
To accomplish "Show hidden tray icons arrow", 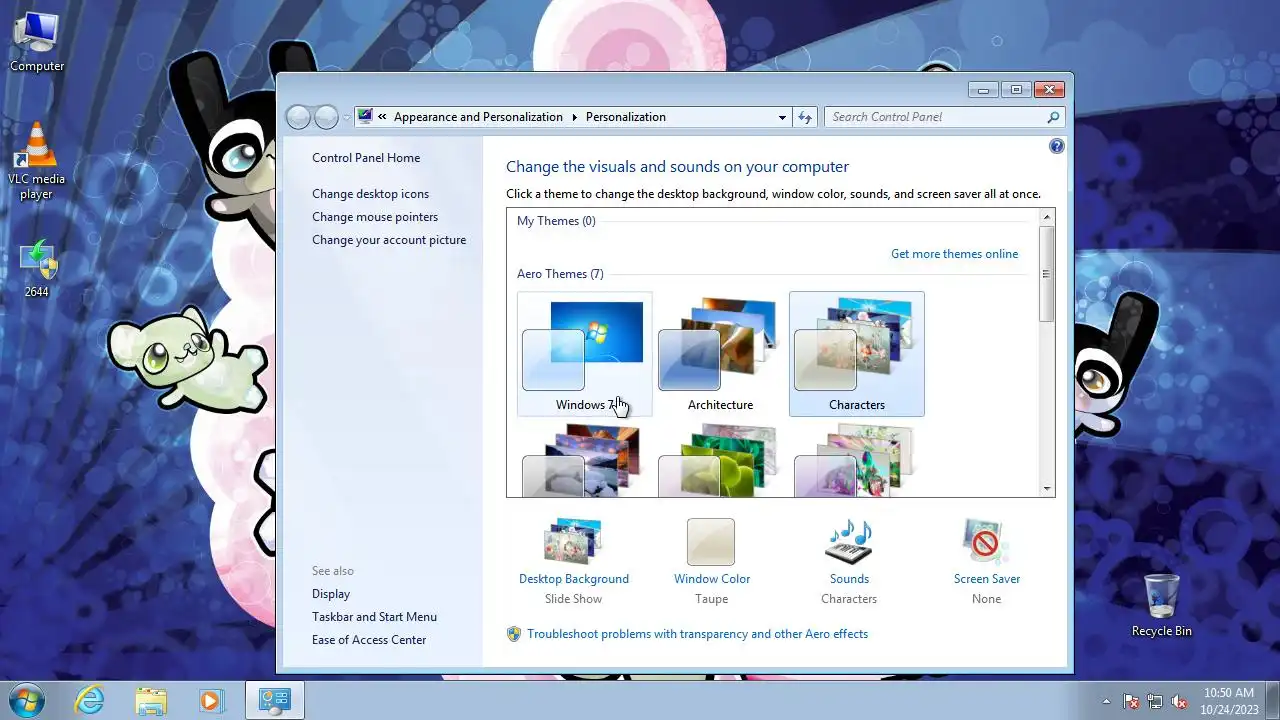I will (x=1106, y=701).
